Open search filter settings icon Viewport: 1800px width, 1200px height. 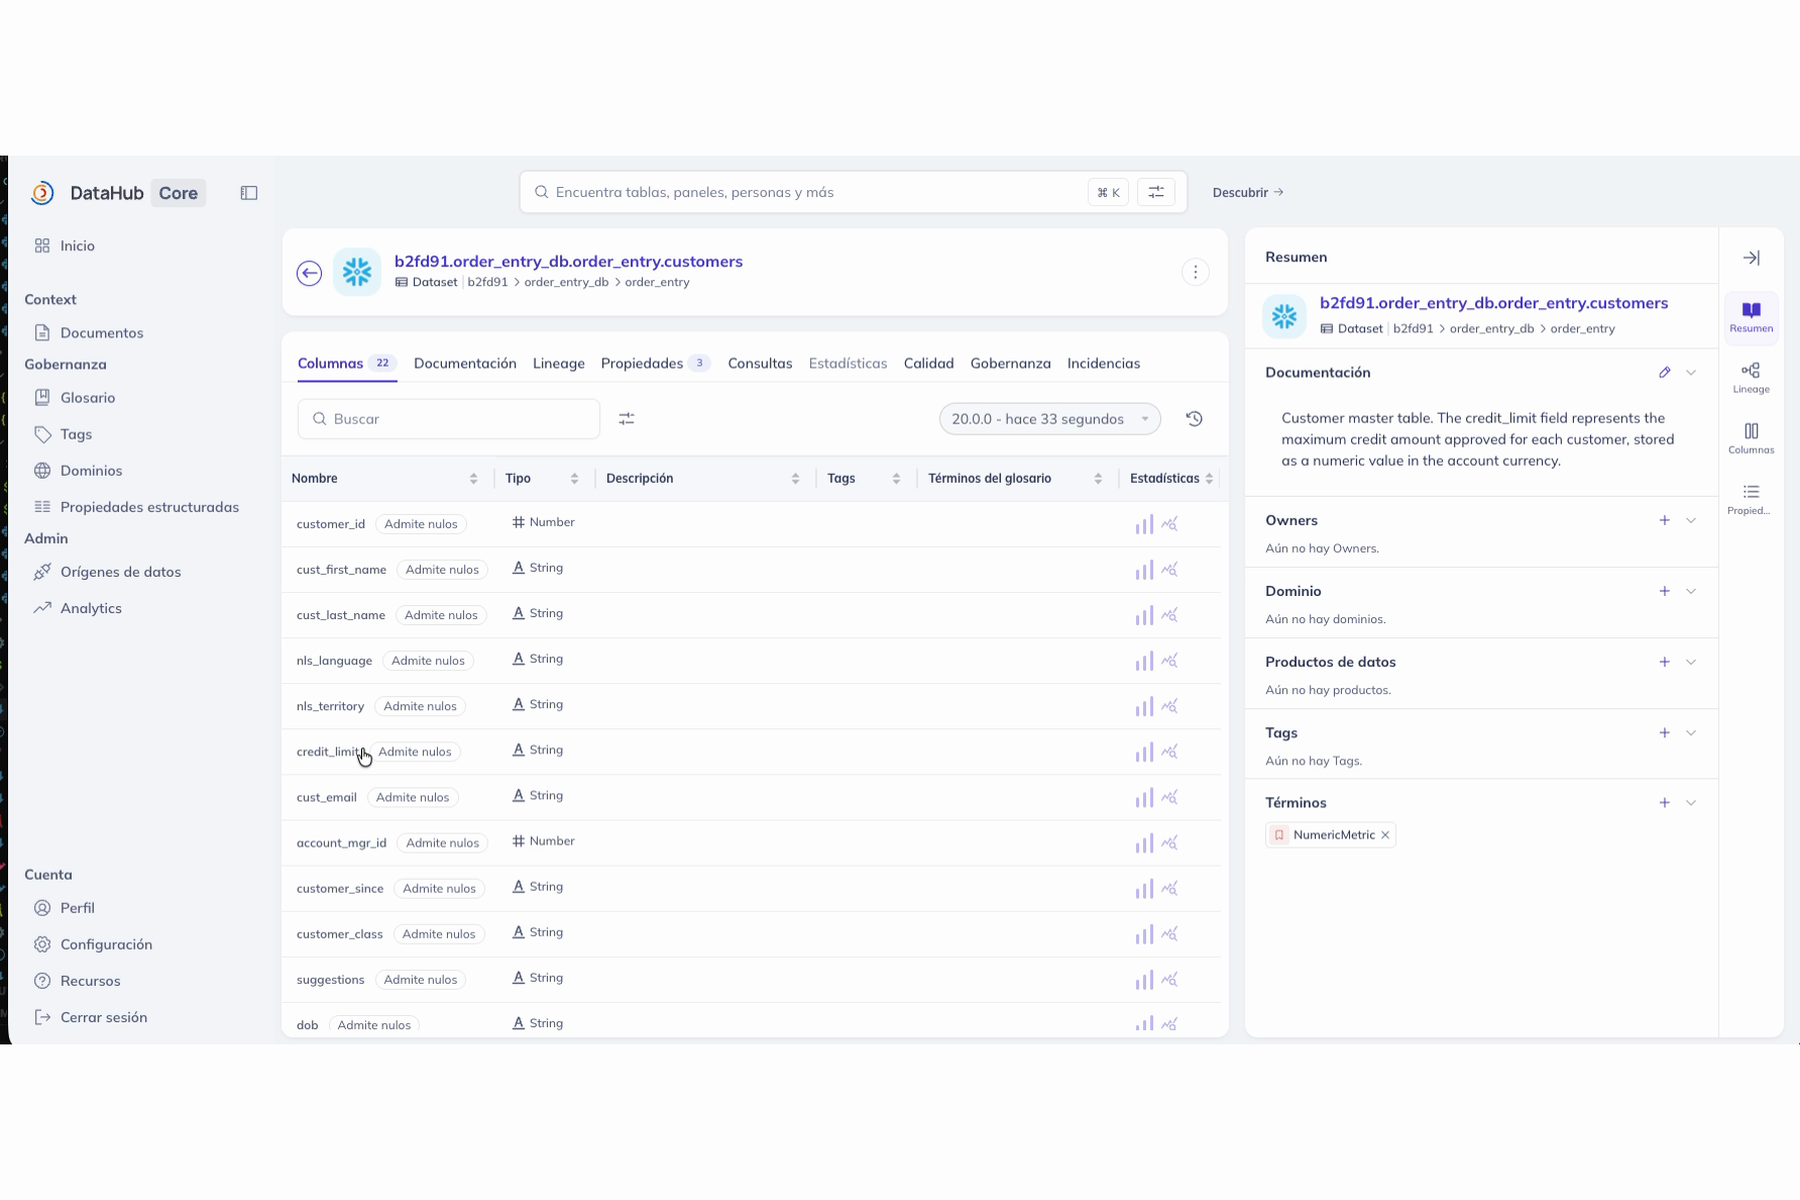pos(1156,192)
